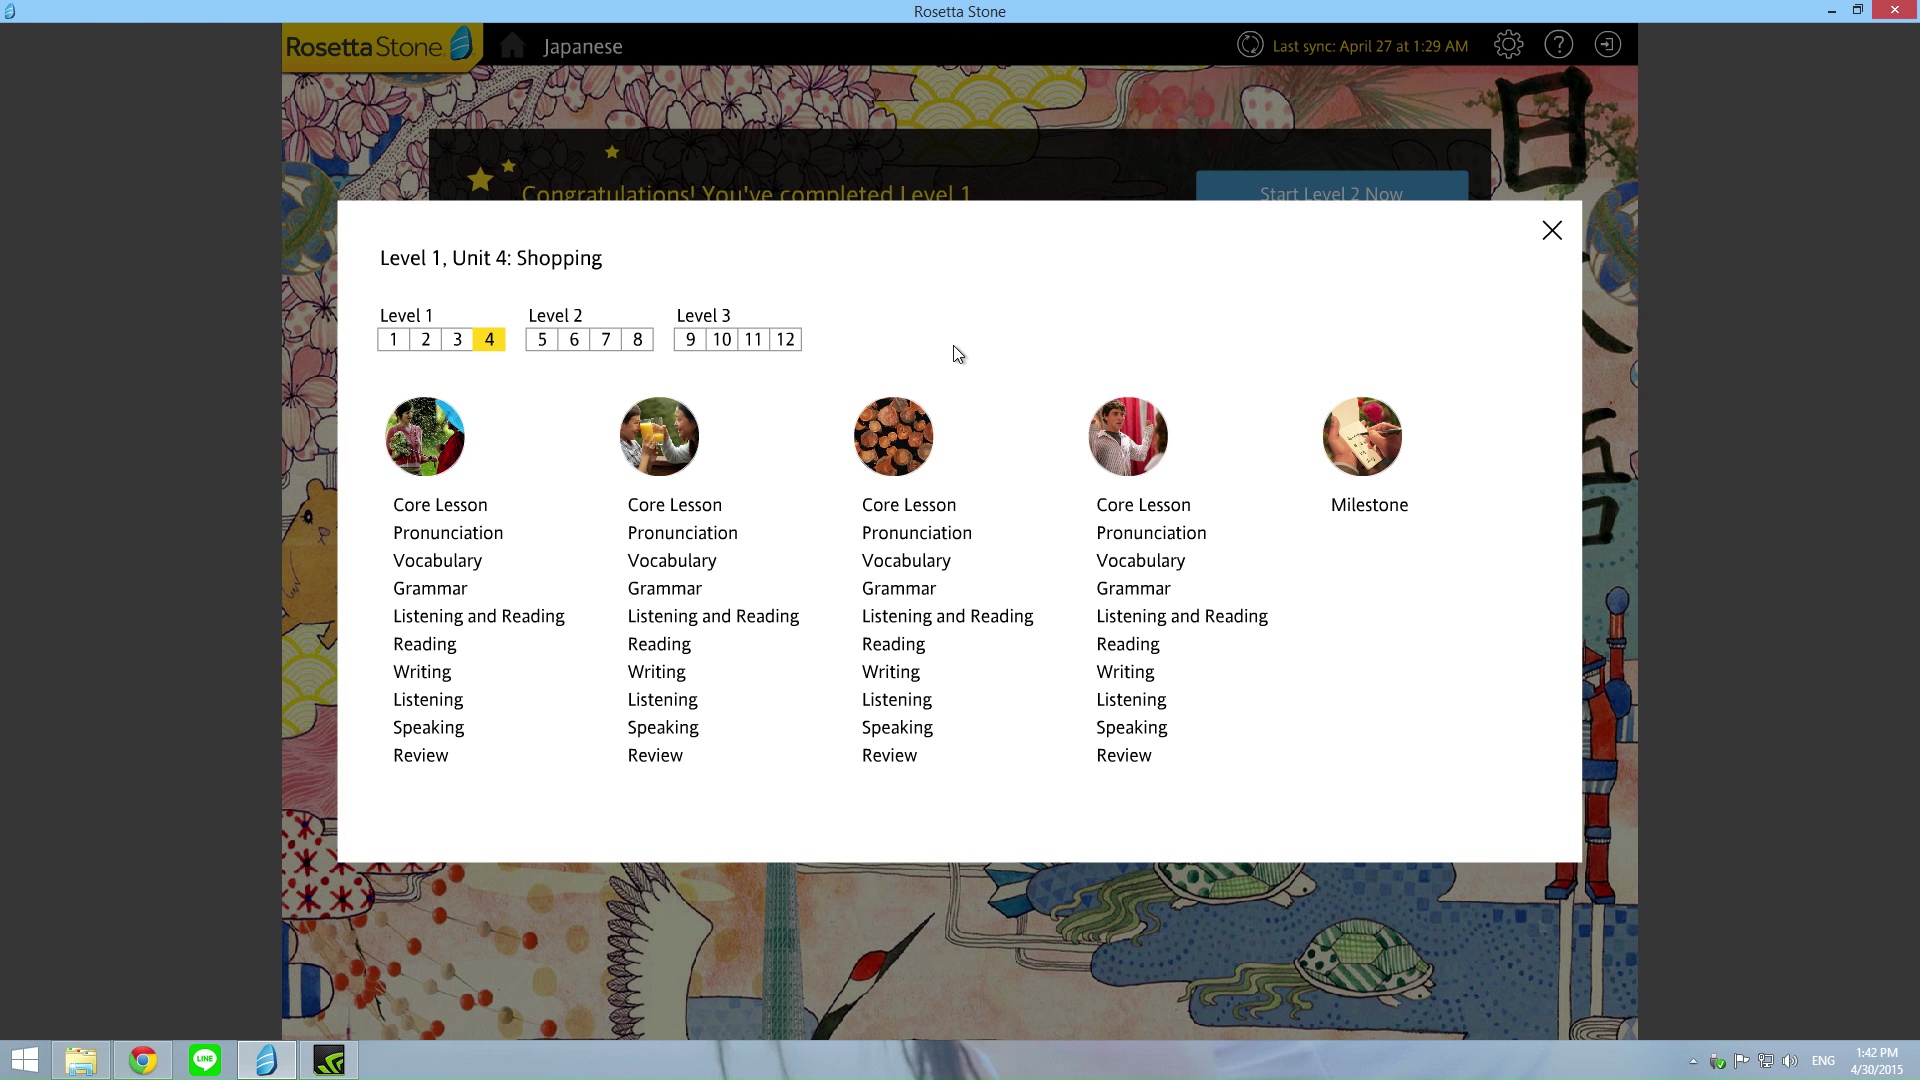Image resolution: width=1920 pixels, height=1080 pixels.
Task: Select unit 2 in Level 1
Action: 425,340
